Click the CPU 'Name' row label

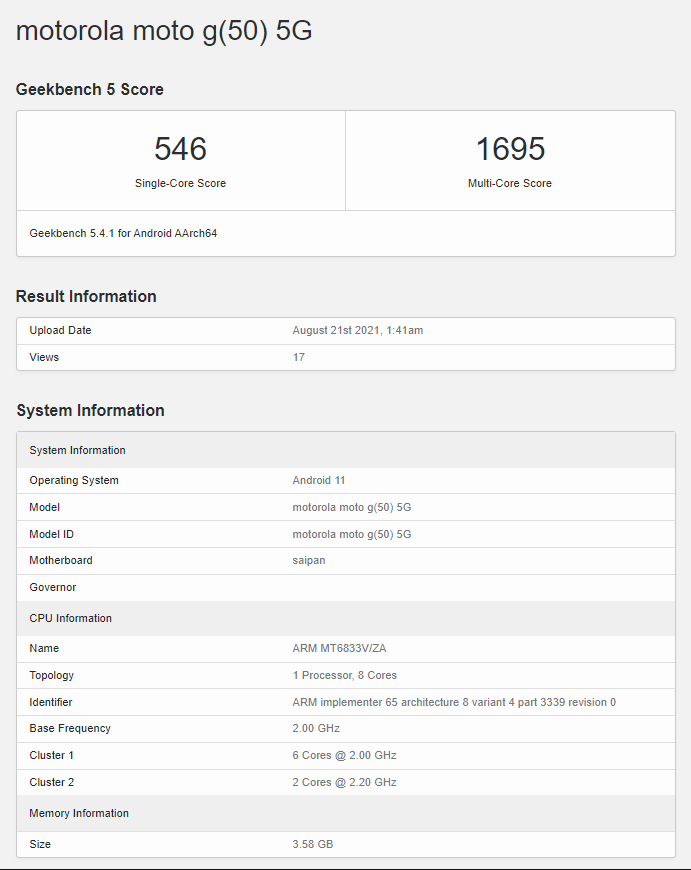point(44,648)
